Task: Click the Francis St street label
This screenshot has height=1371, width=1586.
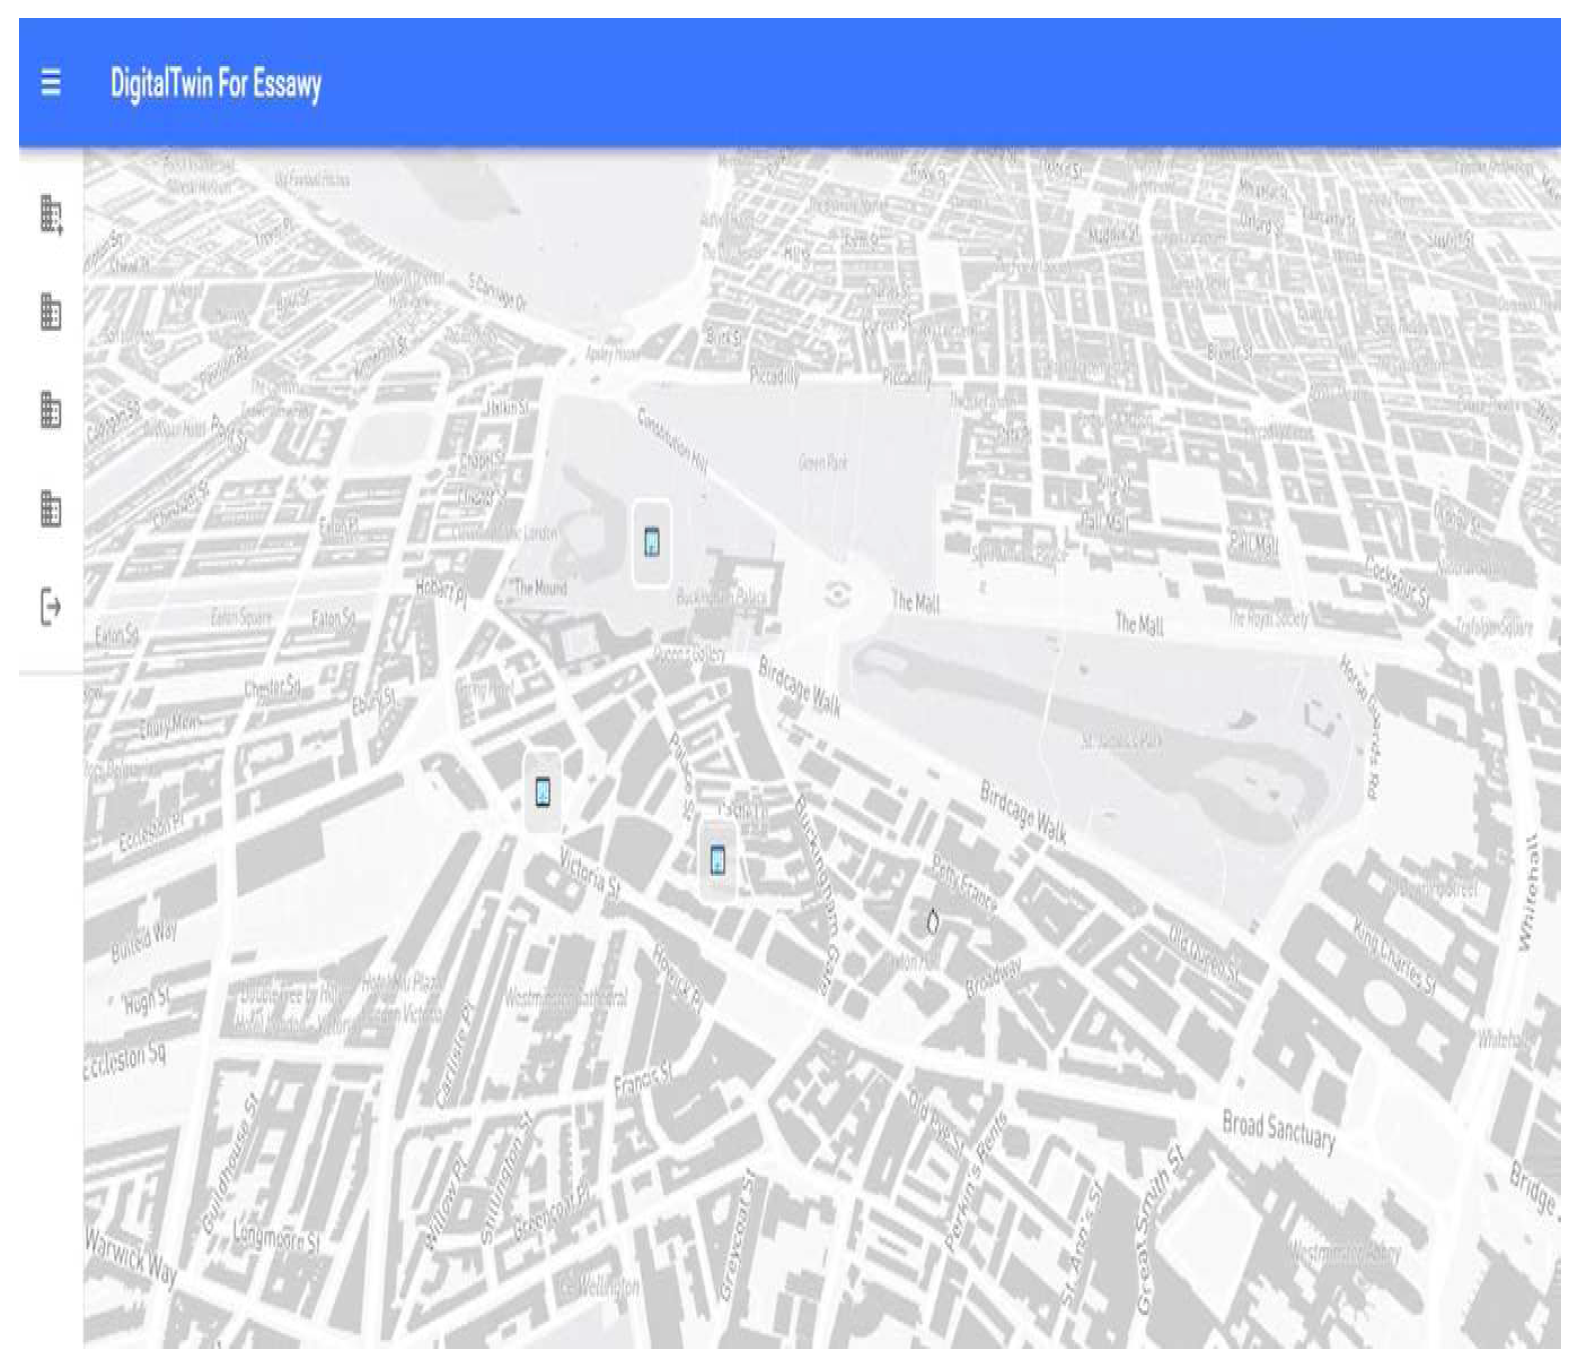Action: [643, 1080]
